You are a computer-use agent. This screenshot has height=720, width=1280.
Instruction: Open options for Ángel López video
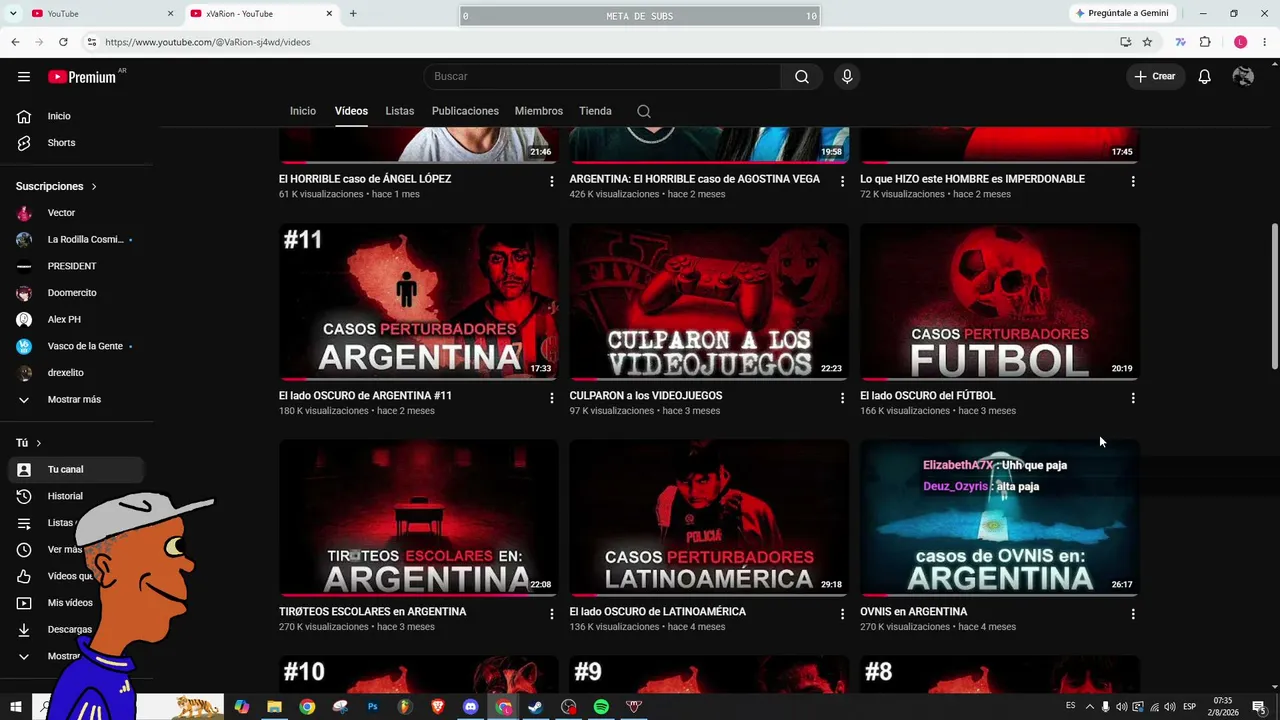[x=551, y=181]
